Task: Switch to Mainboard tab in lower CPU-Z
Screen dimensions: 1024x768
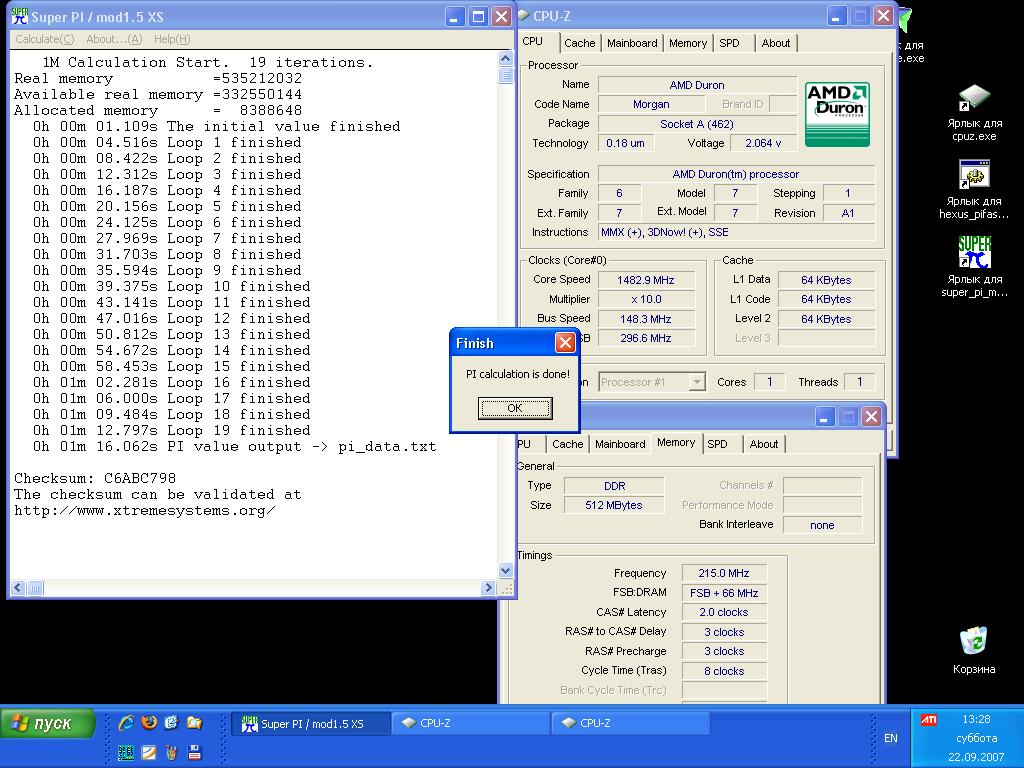Action: click(620, 444)
